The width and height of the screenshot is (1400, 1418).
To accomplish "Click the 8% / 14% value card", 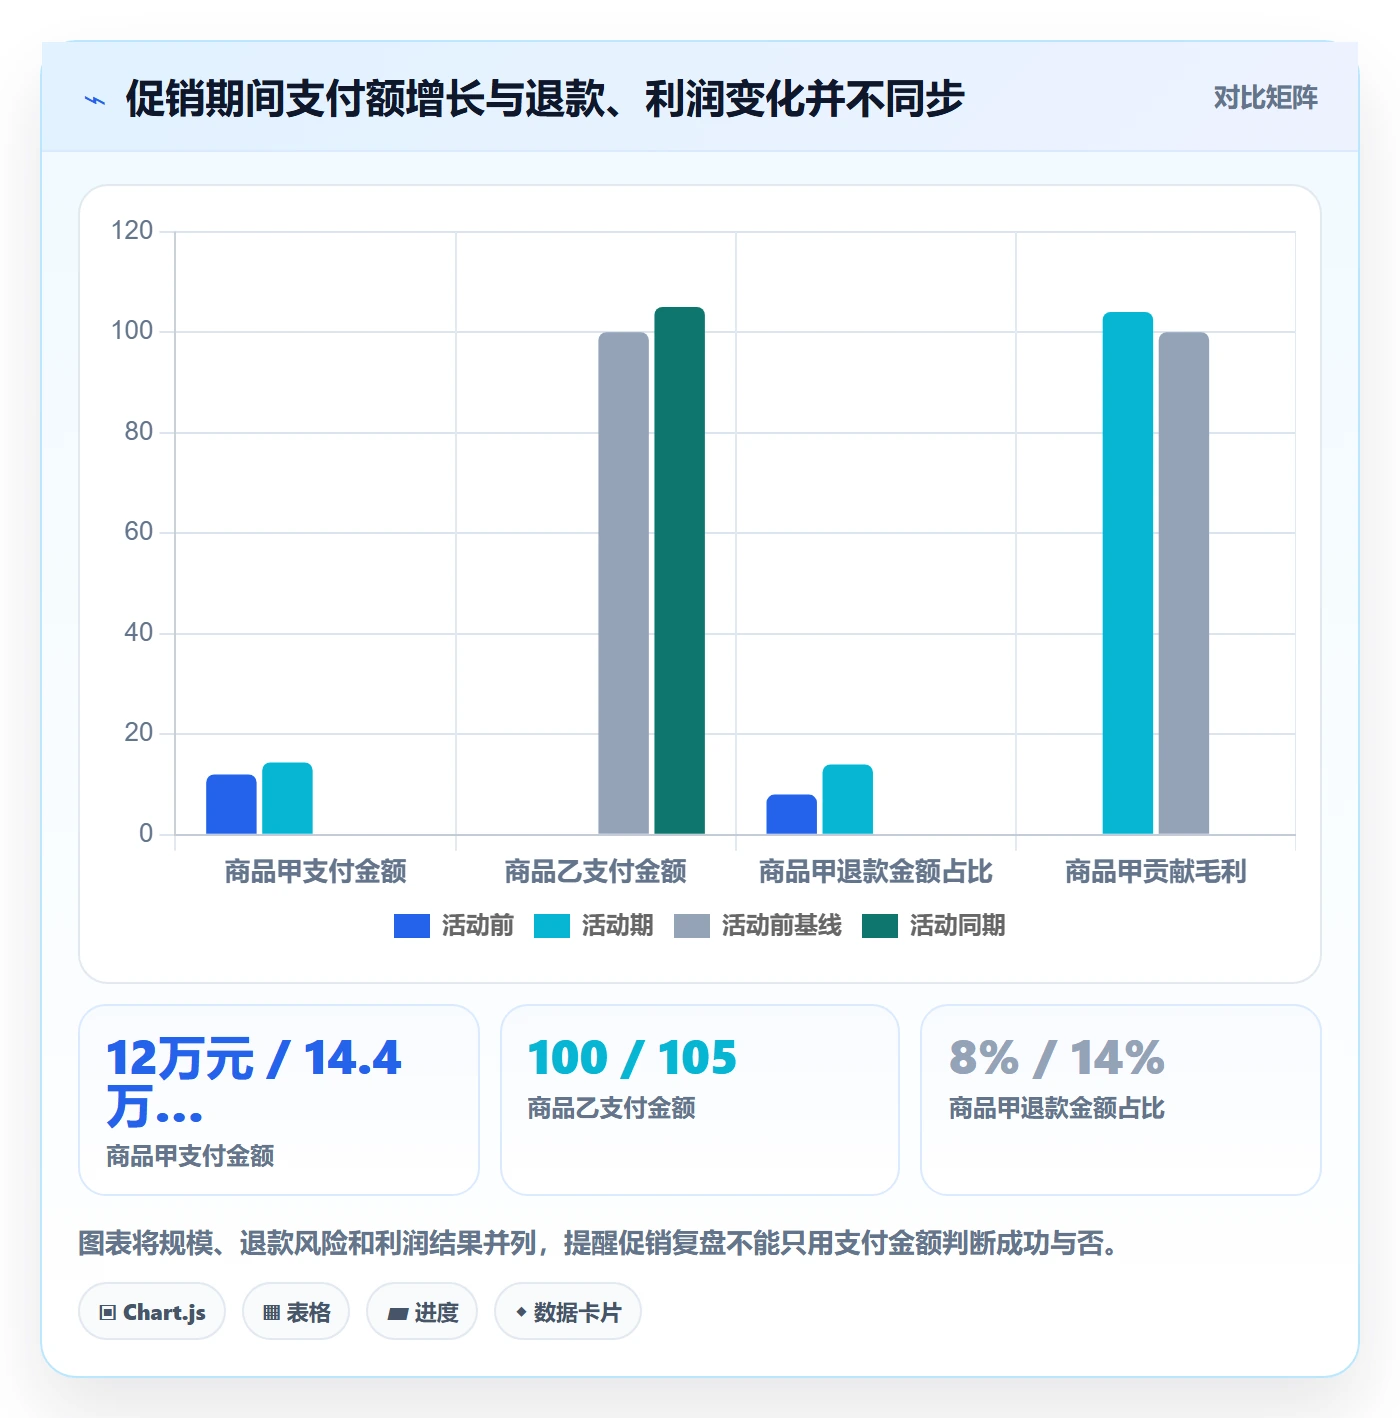I will (1120, 1100).
